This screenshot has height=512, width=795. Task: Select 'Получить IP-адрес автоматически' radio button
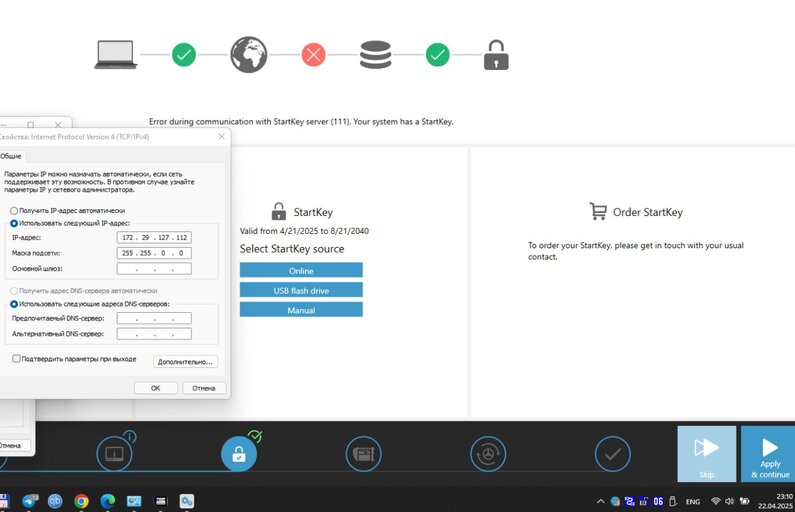[14, 210]
